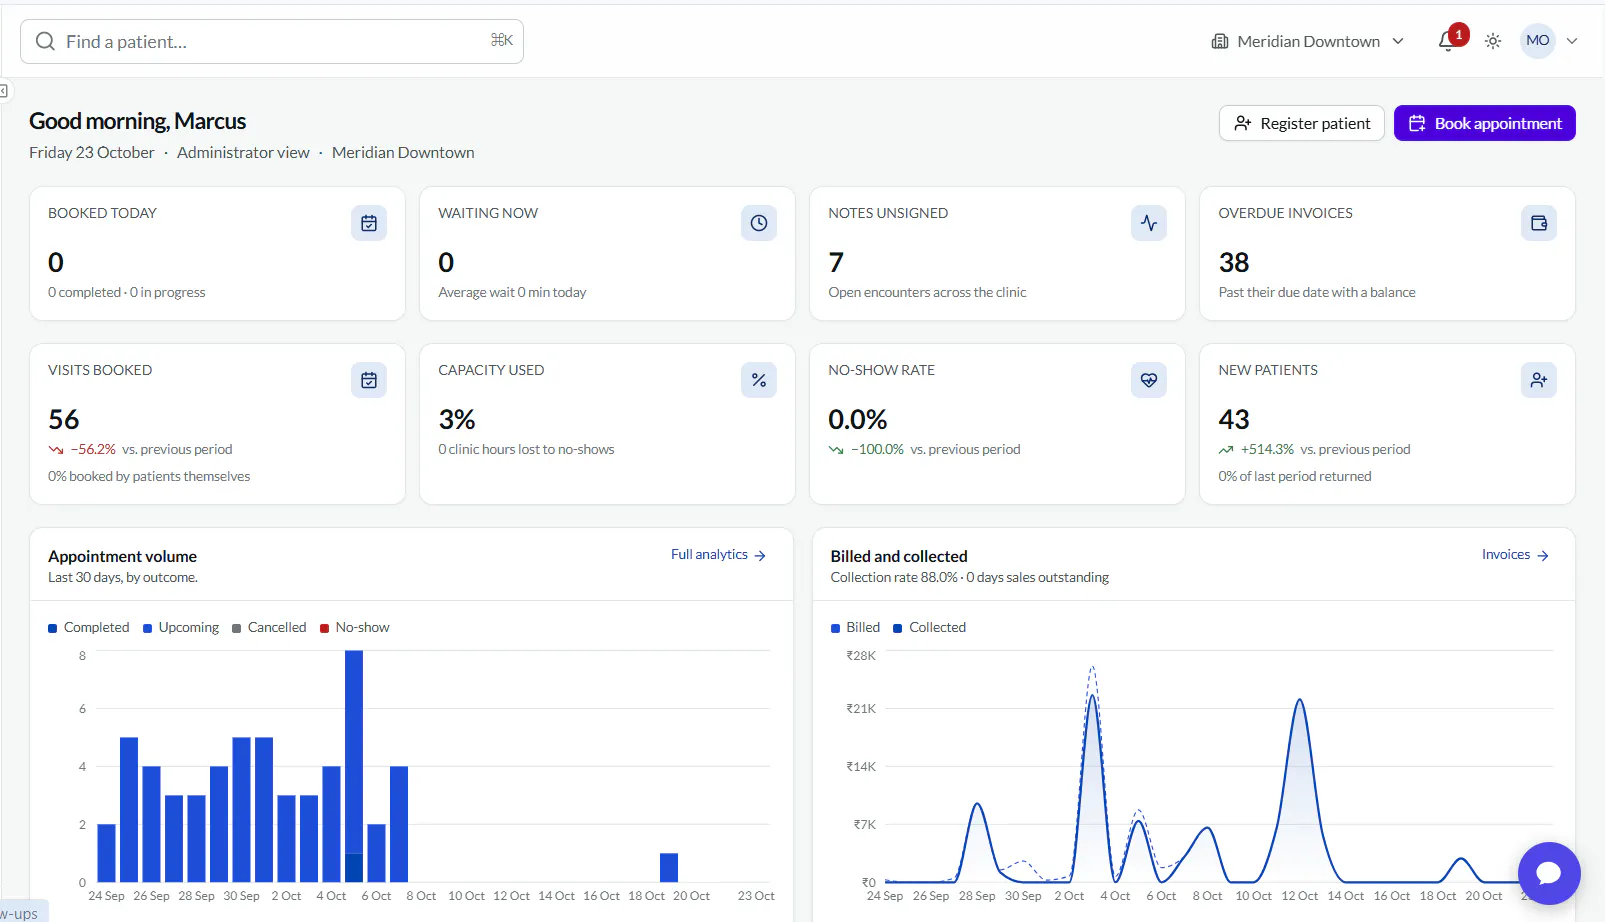Open the Meridian Downtown clinic selector

pyautogui.click(x=1308, y=41)
